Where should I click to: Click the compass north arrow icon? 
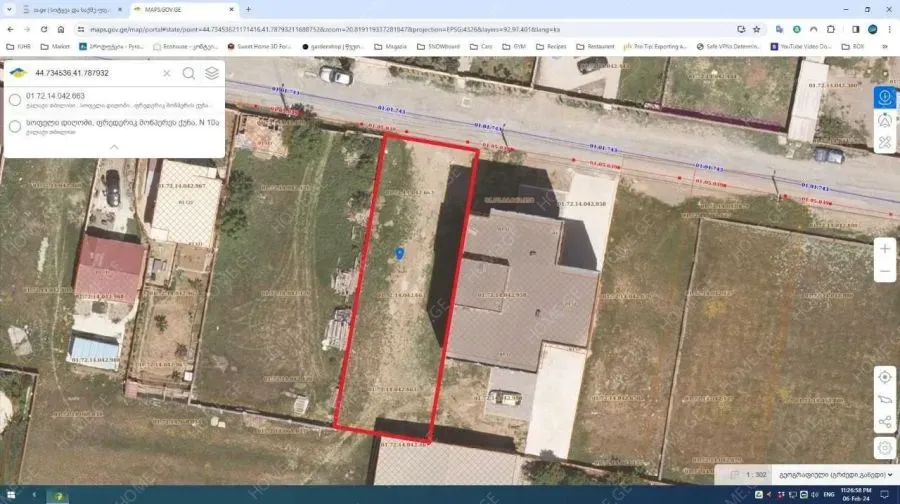point(884,120)
